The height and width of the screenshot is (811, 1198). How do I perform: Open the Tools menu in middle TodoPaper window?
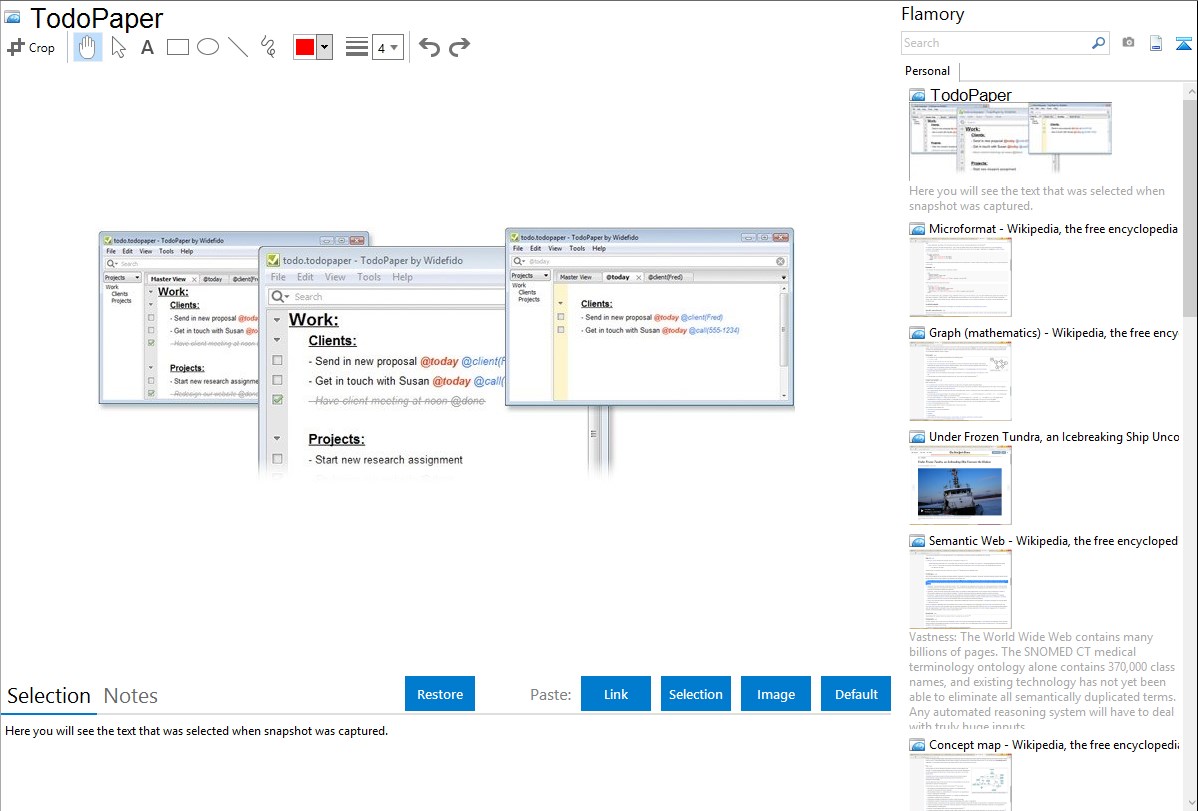369,277
